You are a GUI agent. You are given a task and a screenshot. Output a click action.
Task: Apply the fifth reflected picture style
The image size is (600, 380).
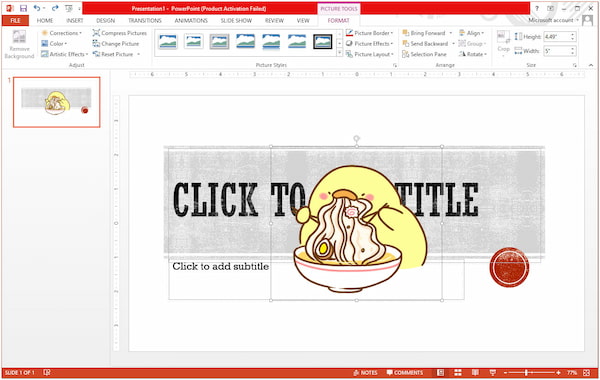tap(271, 41)
